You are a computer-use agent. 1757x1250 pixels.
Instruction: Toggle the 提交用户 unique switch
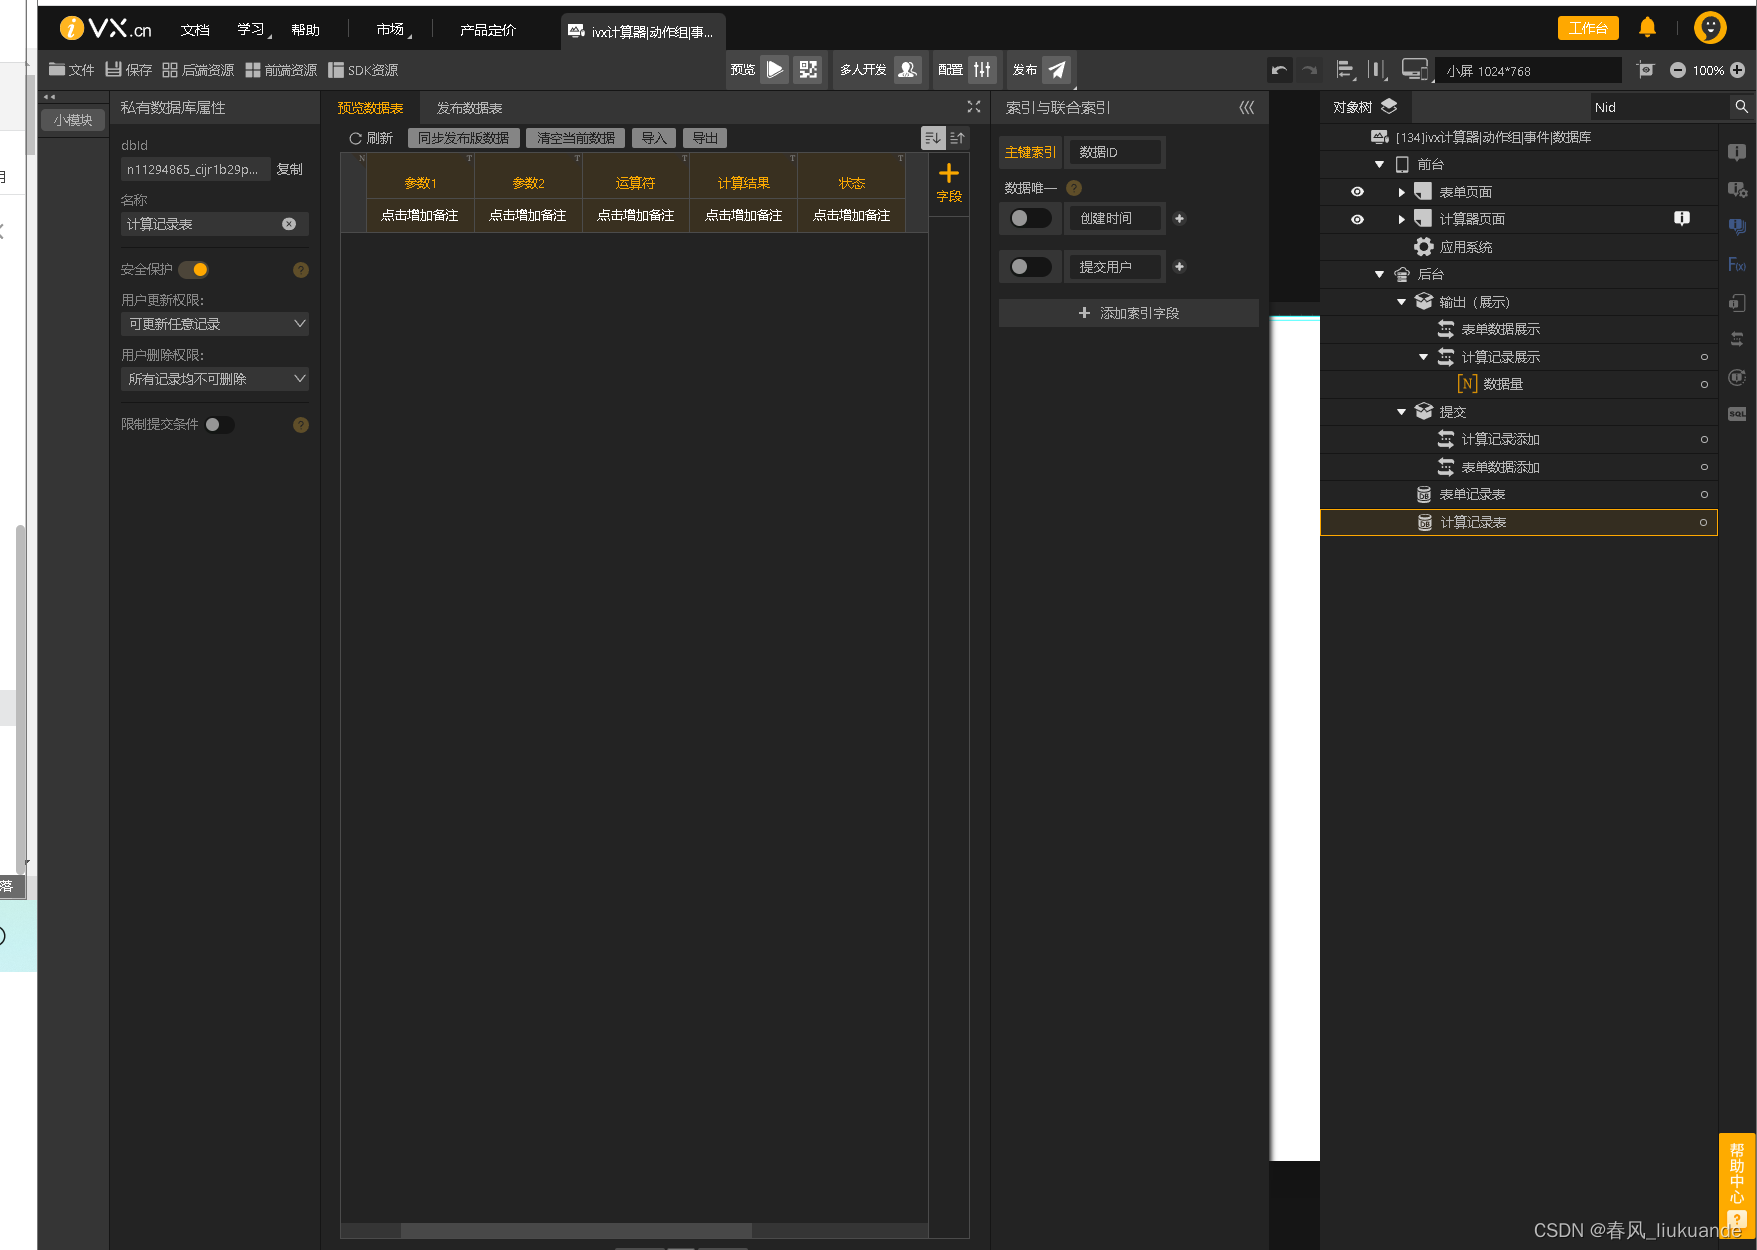(1030, 267)
